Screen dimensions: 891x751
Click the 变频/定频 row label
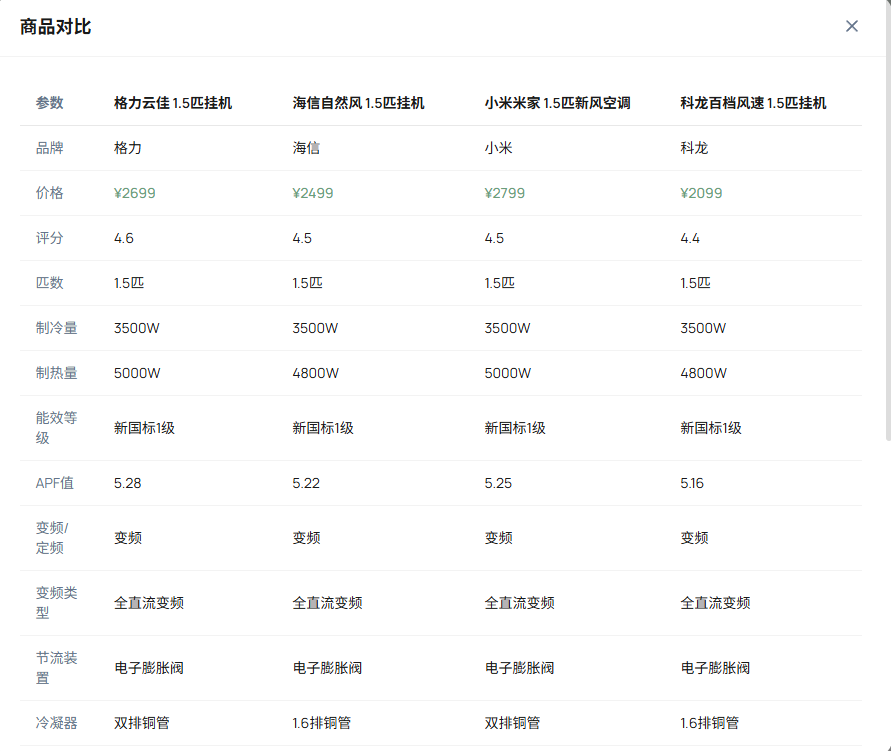52,538
